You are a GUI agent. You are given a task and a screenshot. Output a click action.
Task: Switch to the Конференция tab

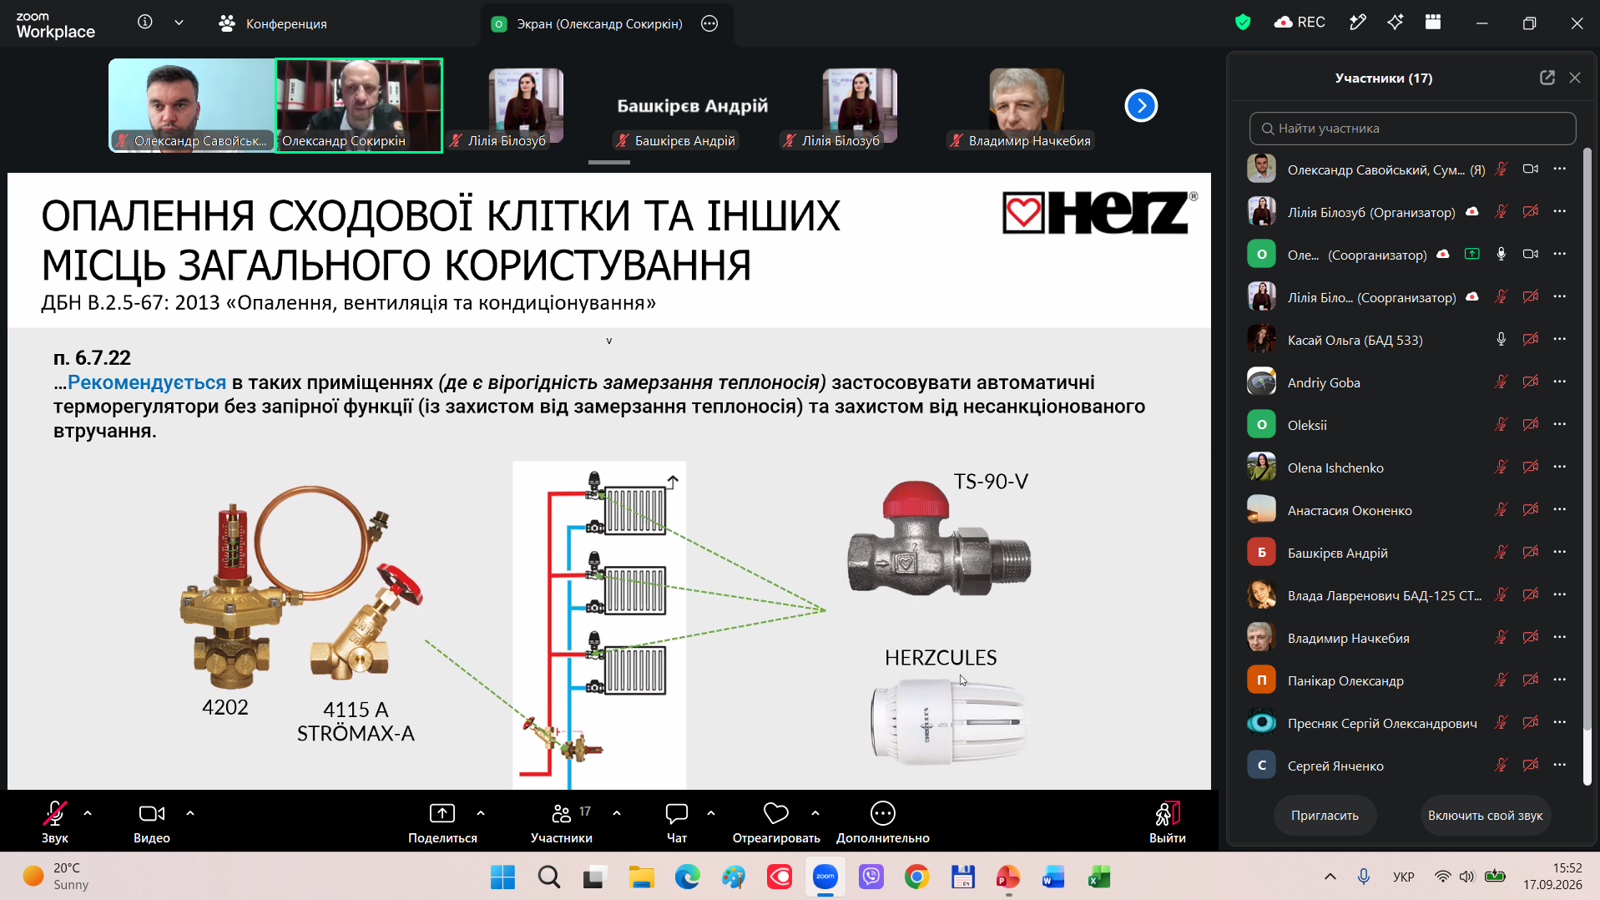click(273, 23)
